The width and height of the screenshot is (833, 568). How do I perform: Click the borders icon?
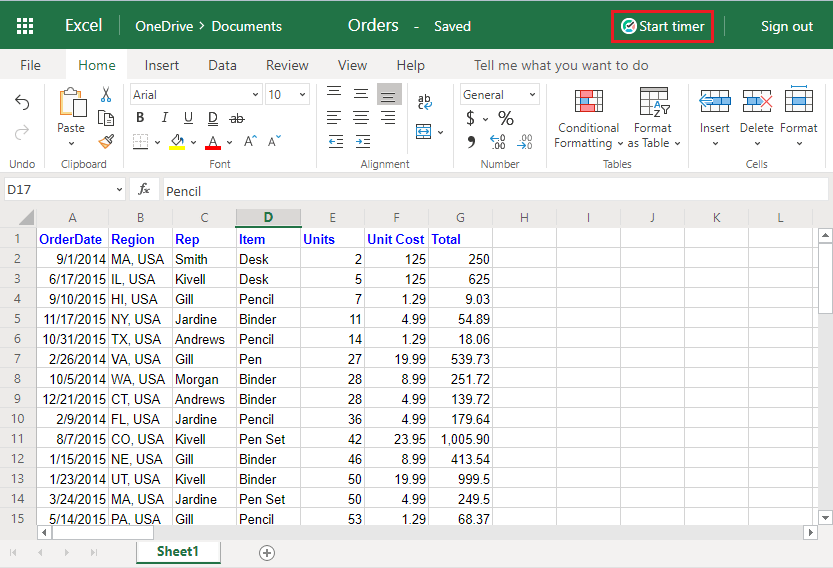(x=140, y=142)
